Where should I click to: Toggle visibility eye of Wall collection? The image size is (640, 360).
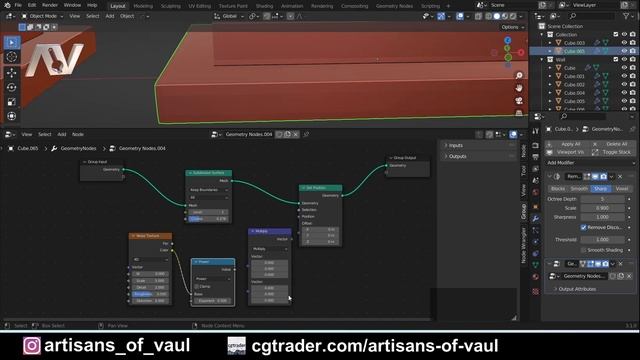(624, 59)
